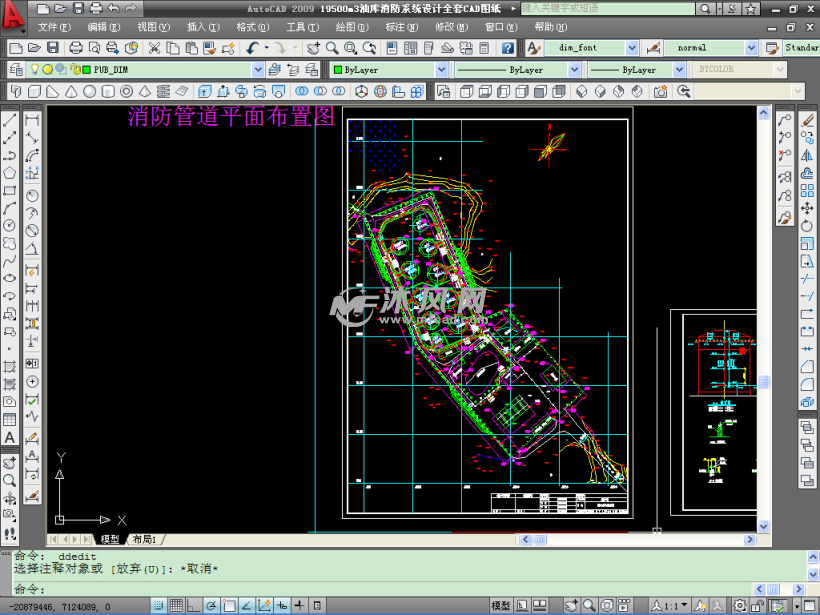Toggle Grid display in status bar

[x=176, y=605]
